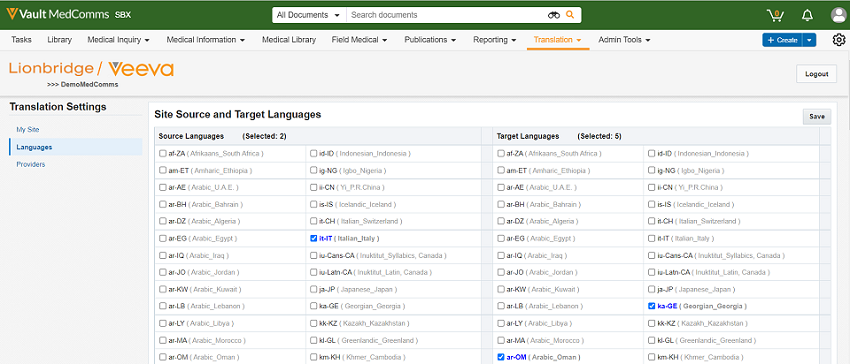Check target language ar-IQ Arabic Iraq
The image size is (850, 364).
pos(501,256)
